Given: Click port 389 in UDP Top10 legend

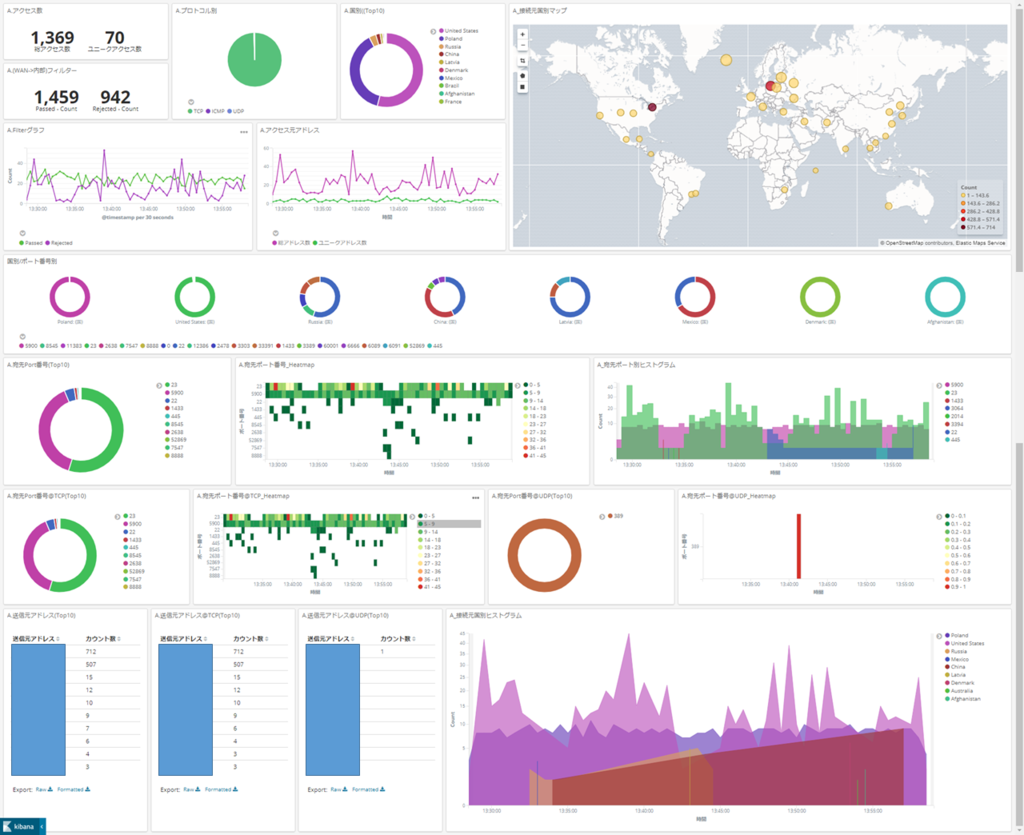Looking at the screenshot, I should [615, 516].
